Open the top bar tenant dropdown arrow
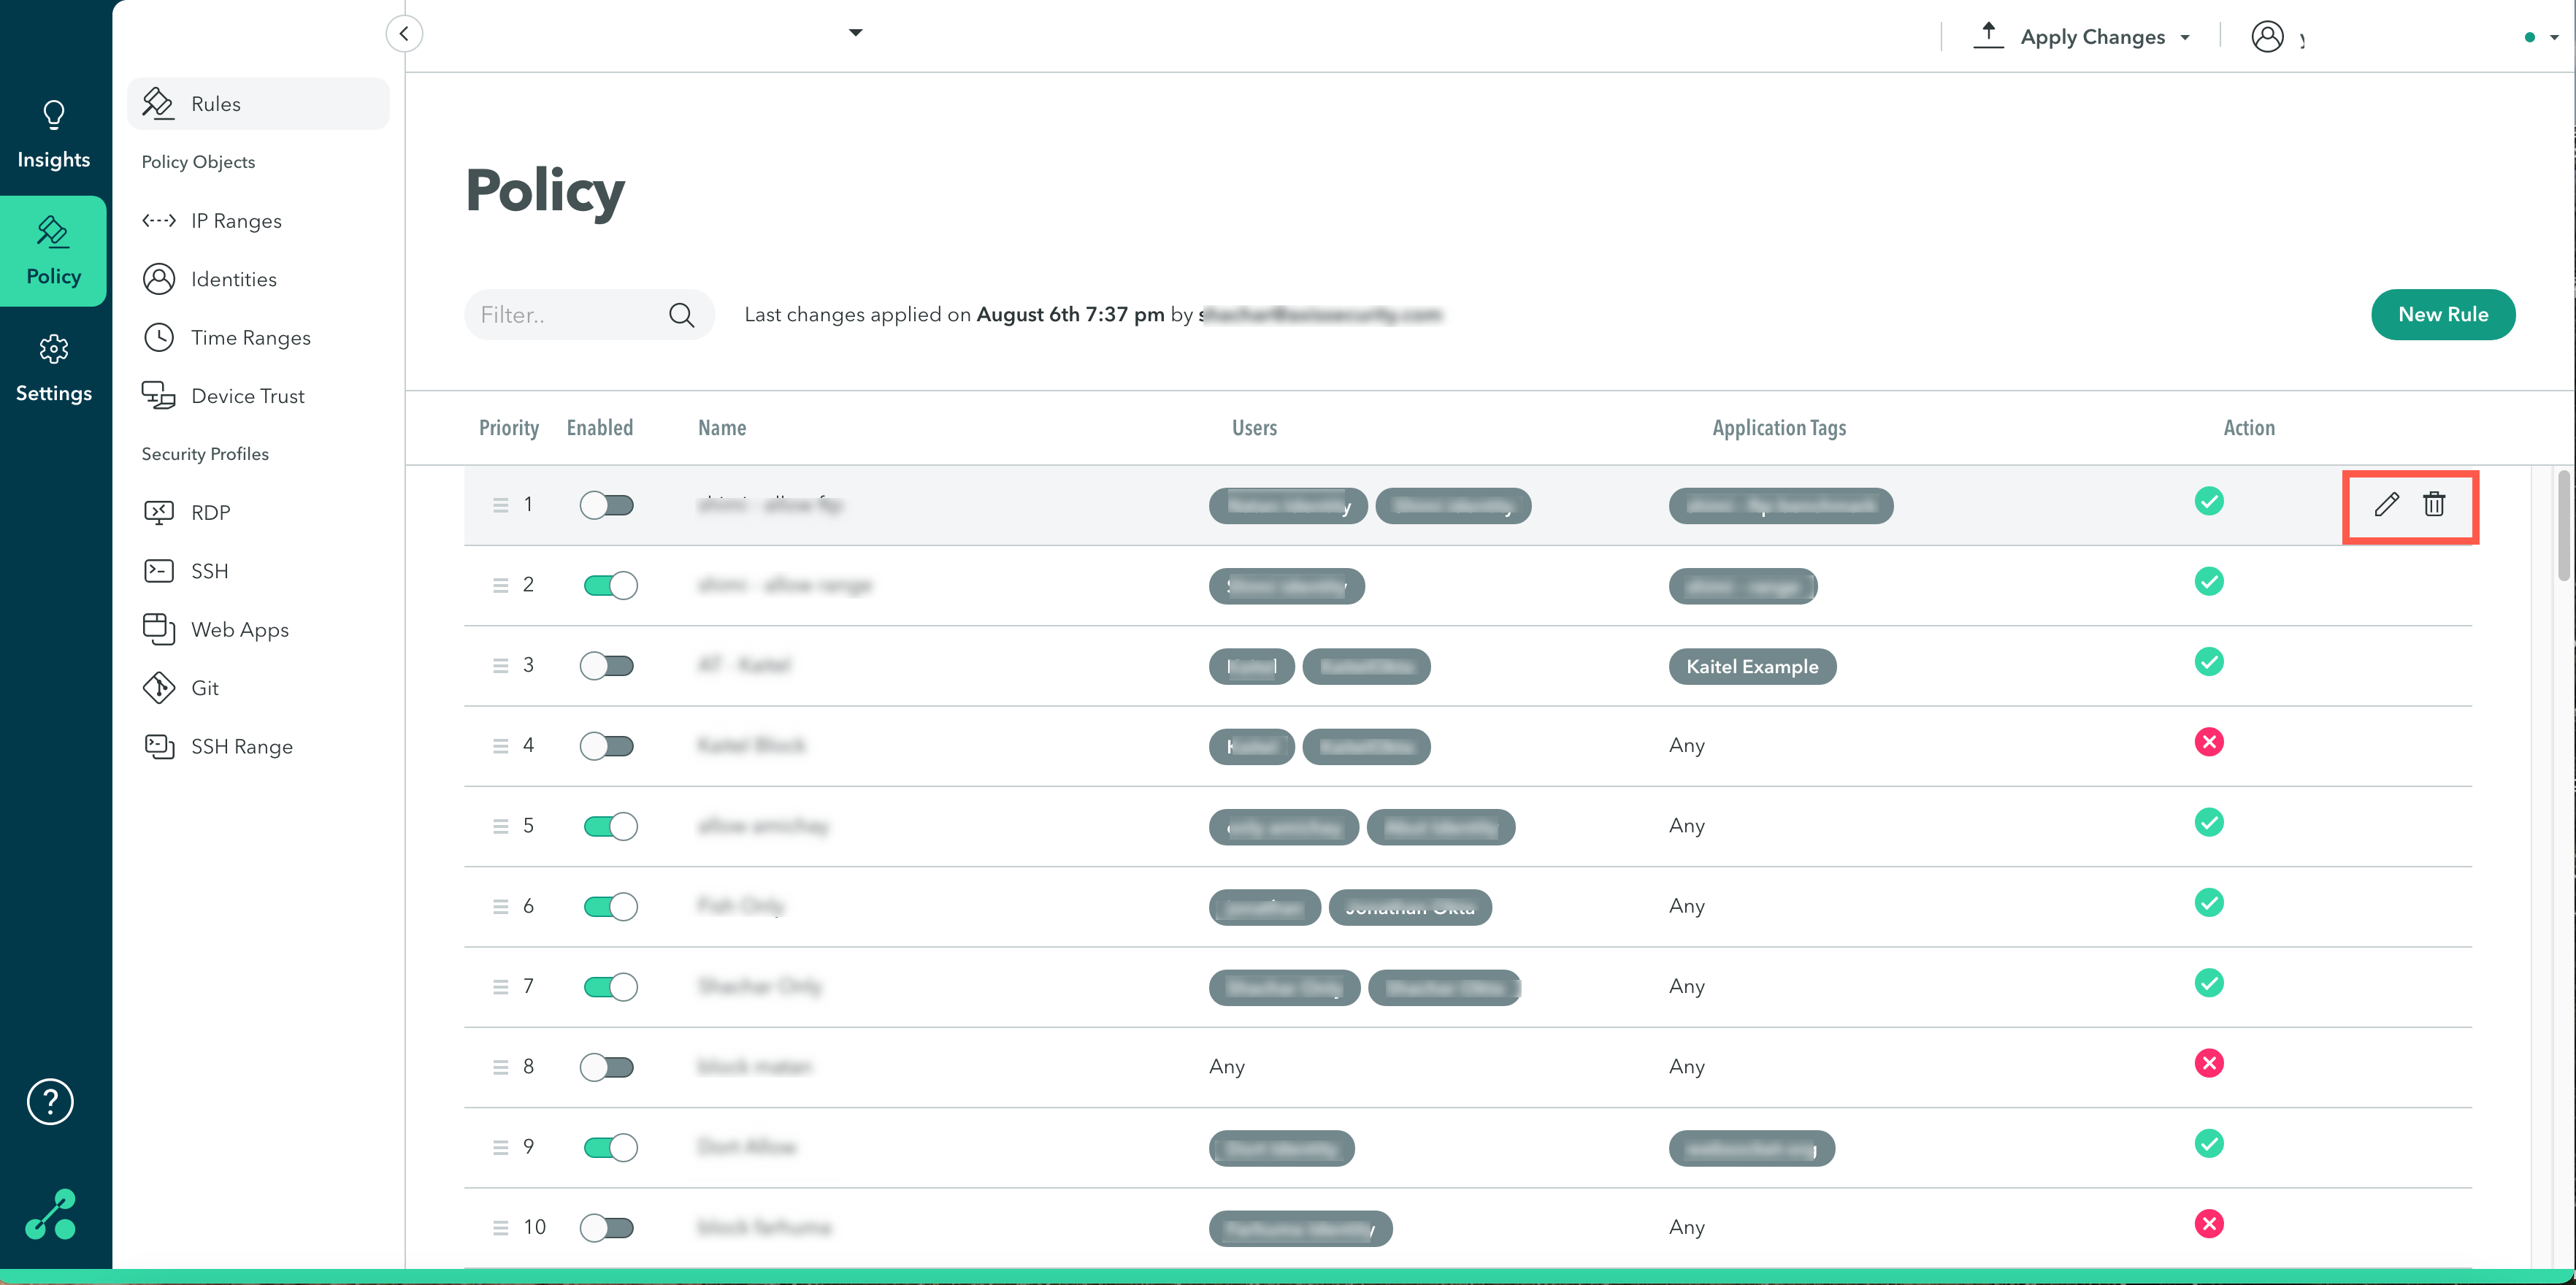Screen dimensions: 2576x1285 855,32
